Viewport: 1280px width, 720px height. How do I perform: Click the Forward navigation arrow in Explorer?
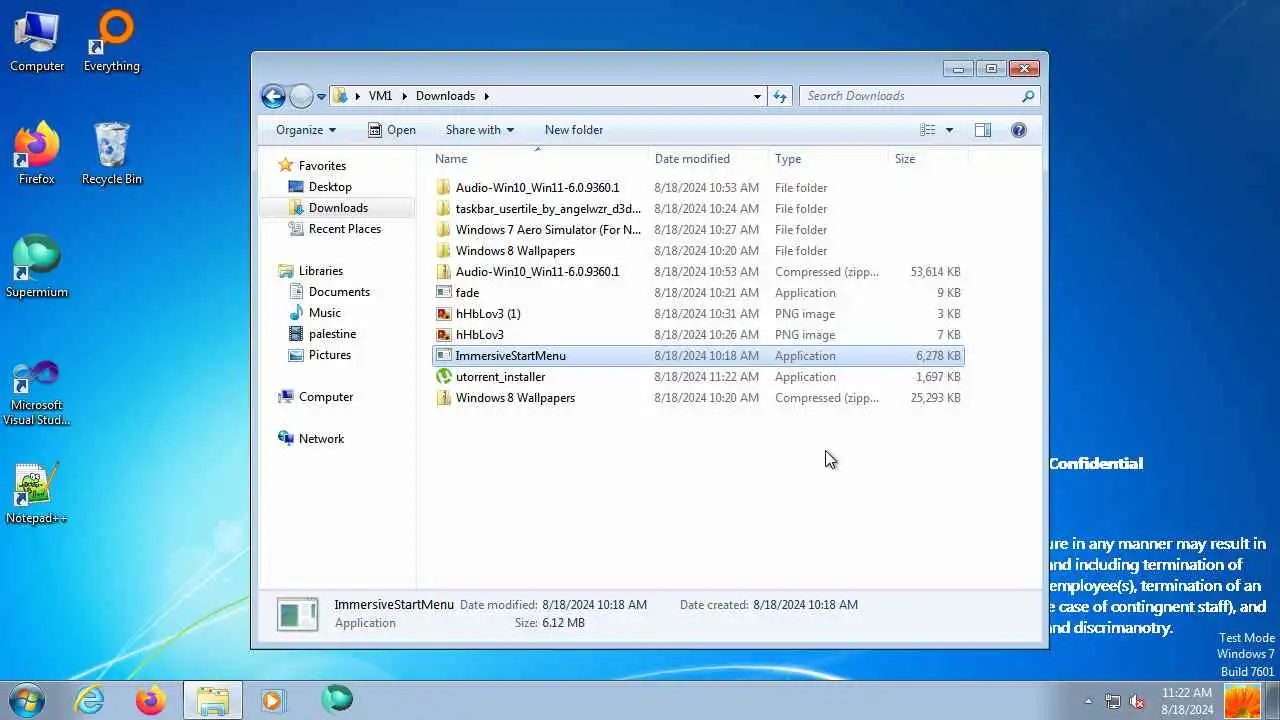301,96
